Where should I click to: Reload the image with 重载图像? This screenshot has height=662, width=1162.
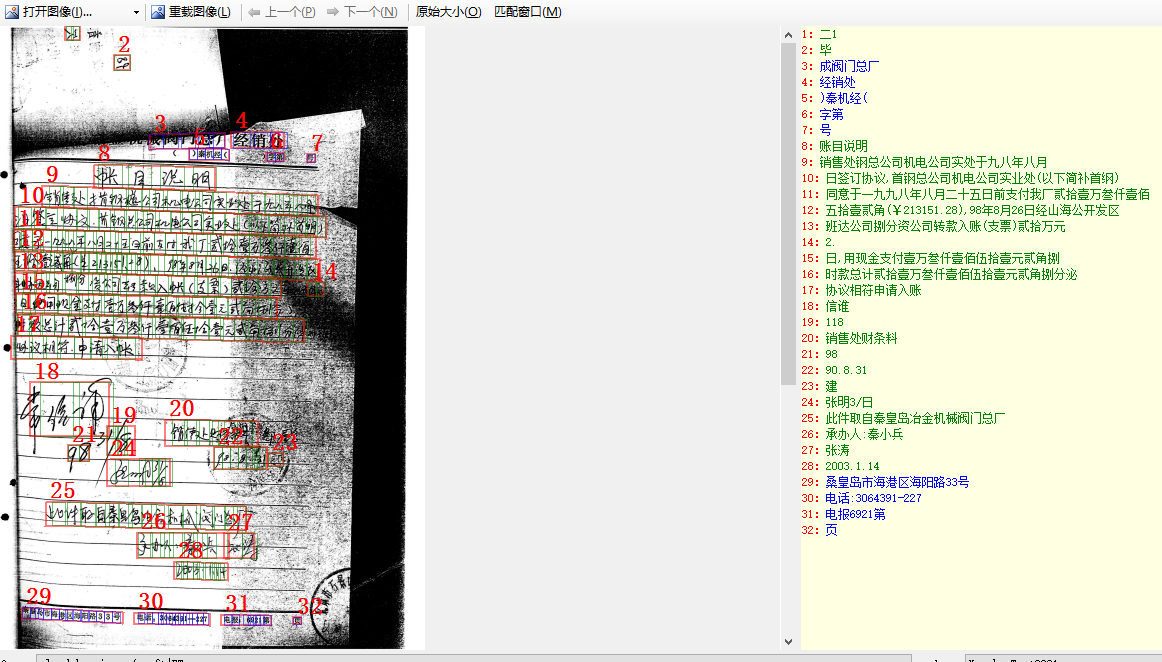coord(191,12)
